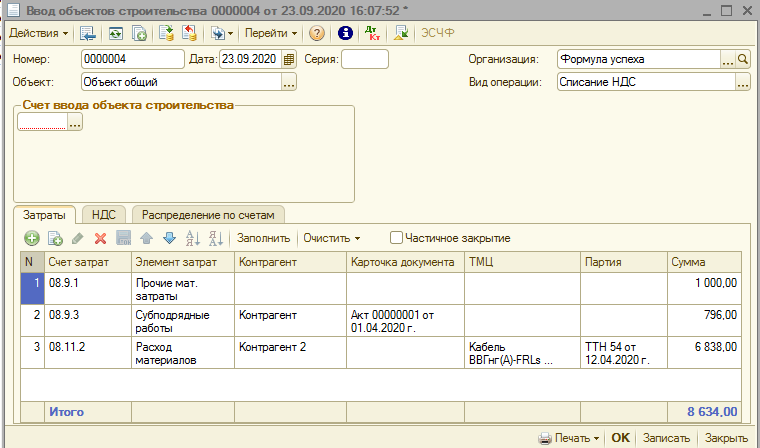The height and width of the screenshot is (448, 760).
Task: Sort ascending with the A-Z icon
Action: (193, 238)
